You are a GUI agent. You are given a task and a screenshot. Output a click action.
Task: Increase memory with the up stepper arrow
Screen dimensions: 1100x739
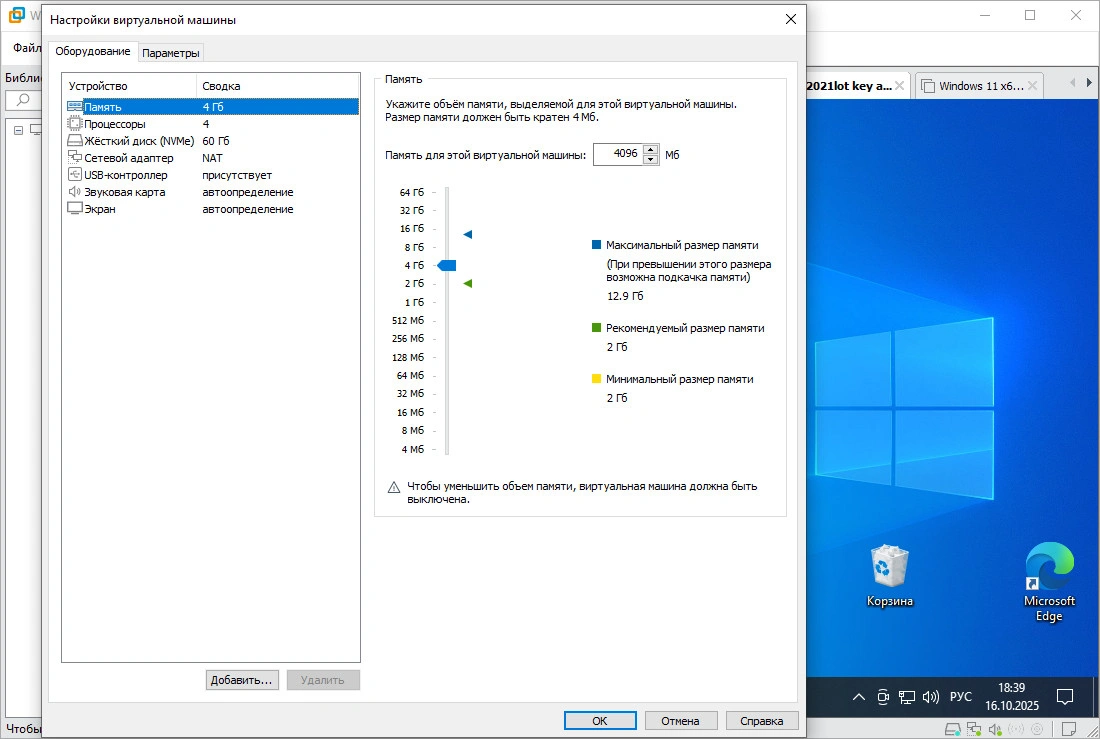point(650,150)
